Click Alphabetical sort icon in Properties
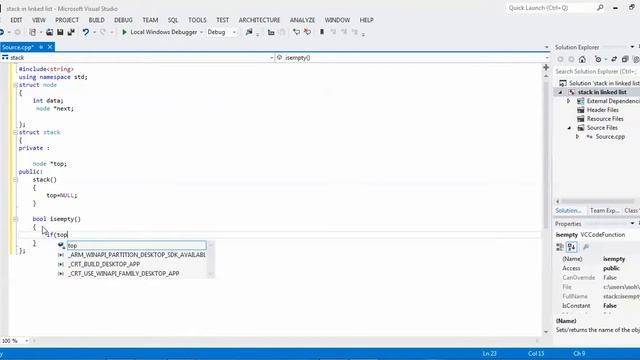640x360 pixels. (x=571, y=247)
